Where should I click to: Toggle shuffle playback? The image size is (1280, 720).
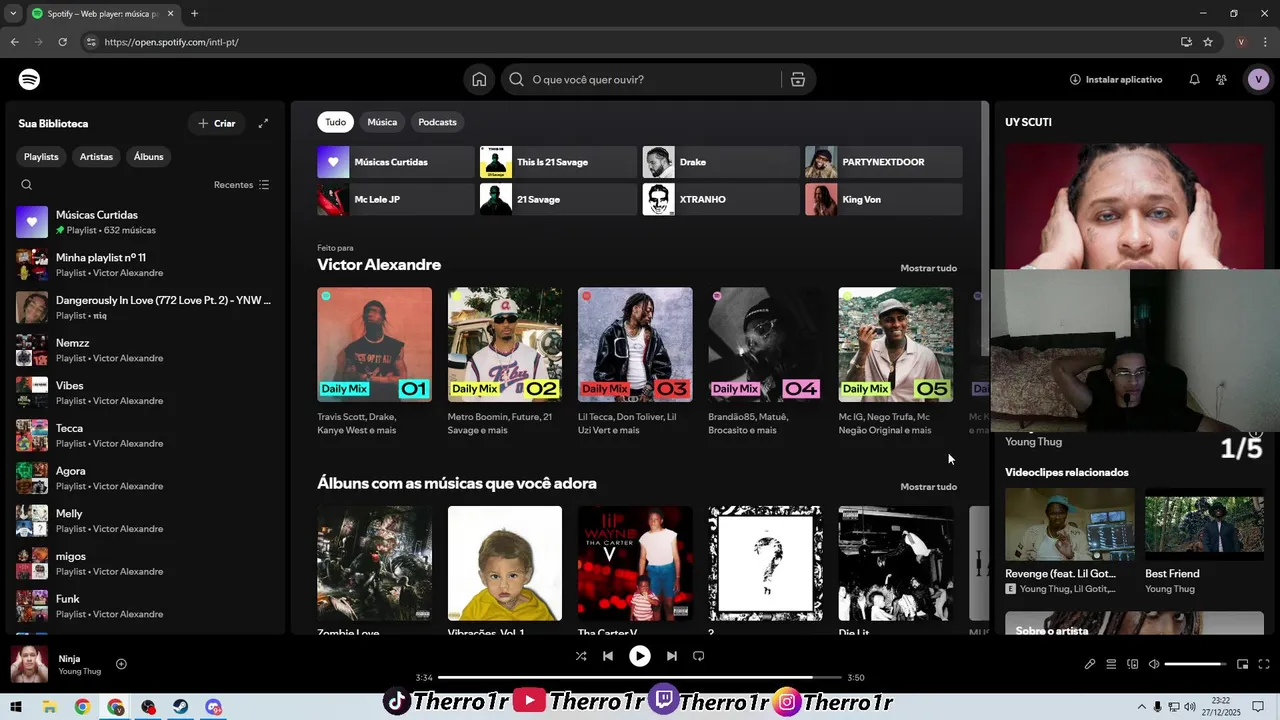(581, 656)
